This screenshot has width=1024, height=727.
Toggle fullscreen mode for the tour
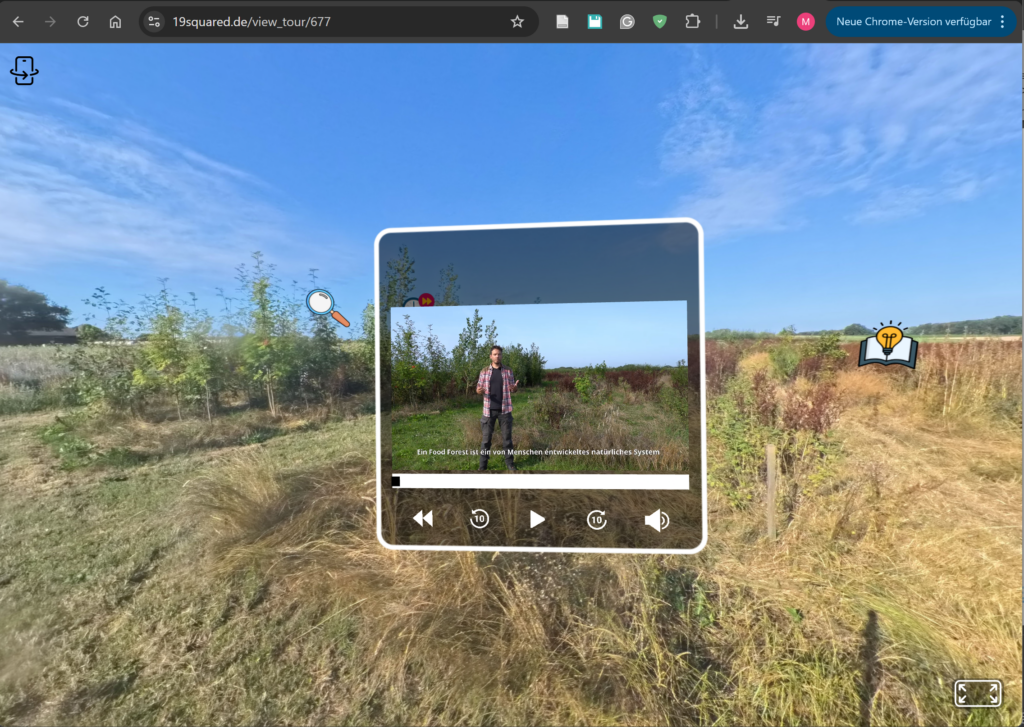[x=977, y=693]
